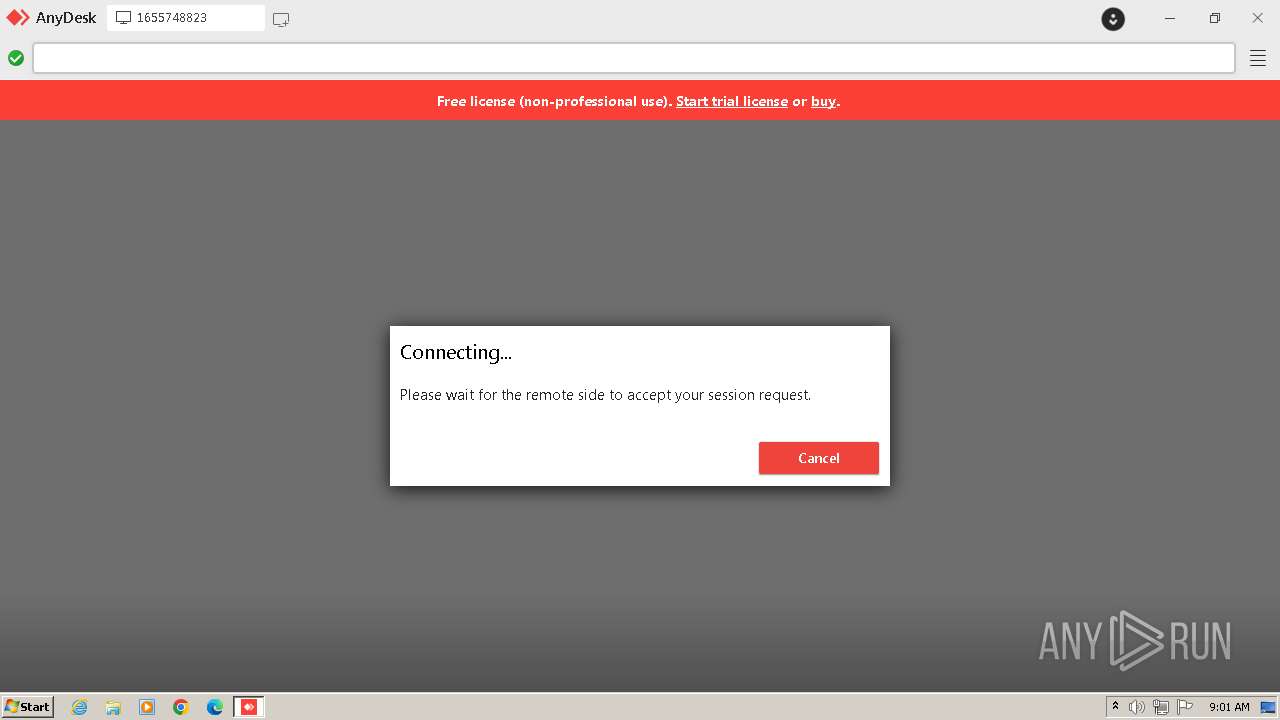Screen dimensions: 1280x720
Task: Open Microsoft Edge from taskbar
Action: click(215, 707)
